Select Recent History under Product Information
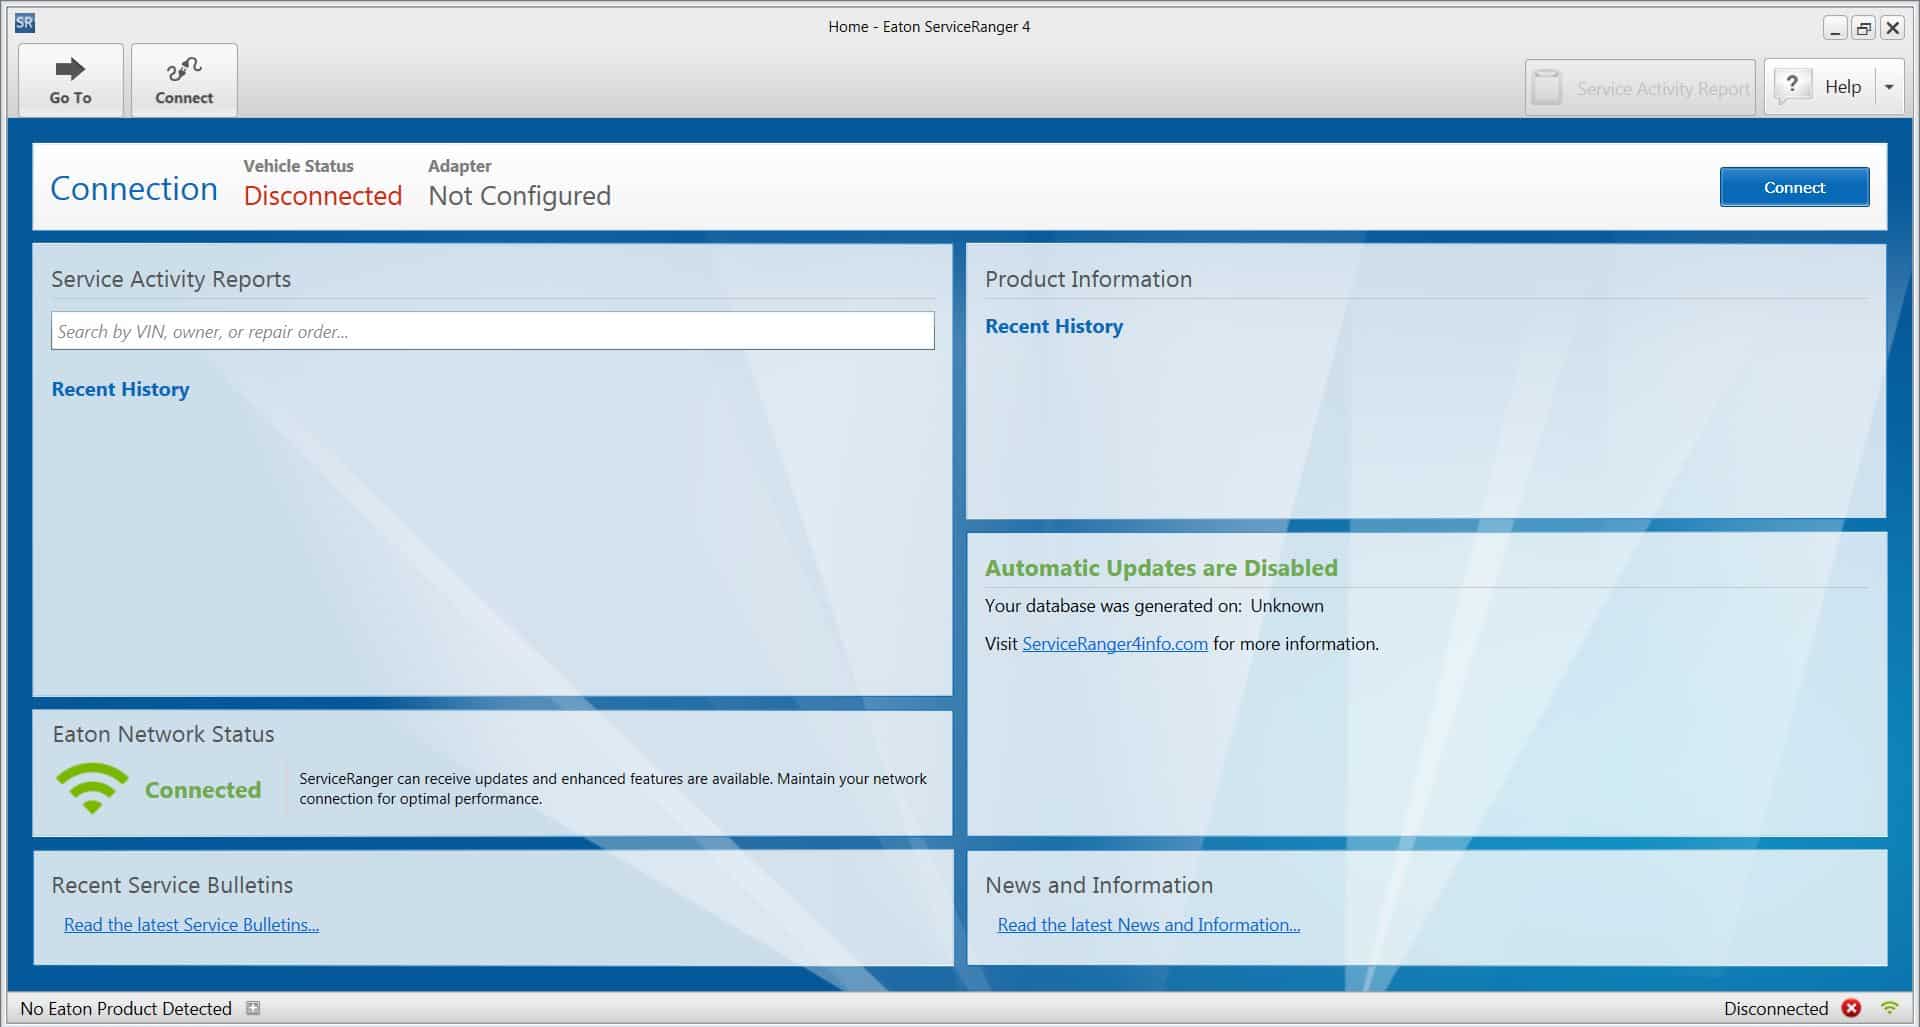1920x1027 pixels. tap(1054, 326)
